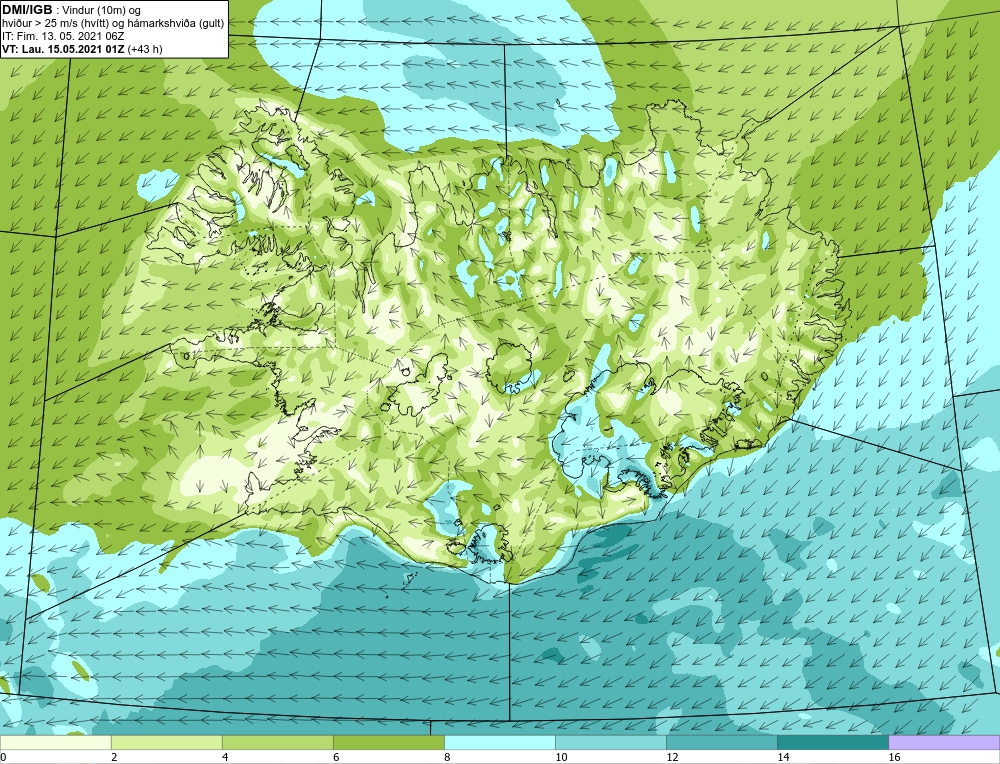Screen dimensions: 1000x764
Task: Click the purple legend swatch above 16 m/s
Action: click(944, 742)
